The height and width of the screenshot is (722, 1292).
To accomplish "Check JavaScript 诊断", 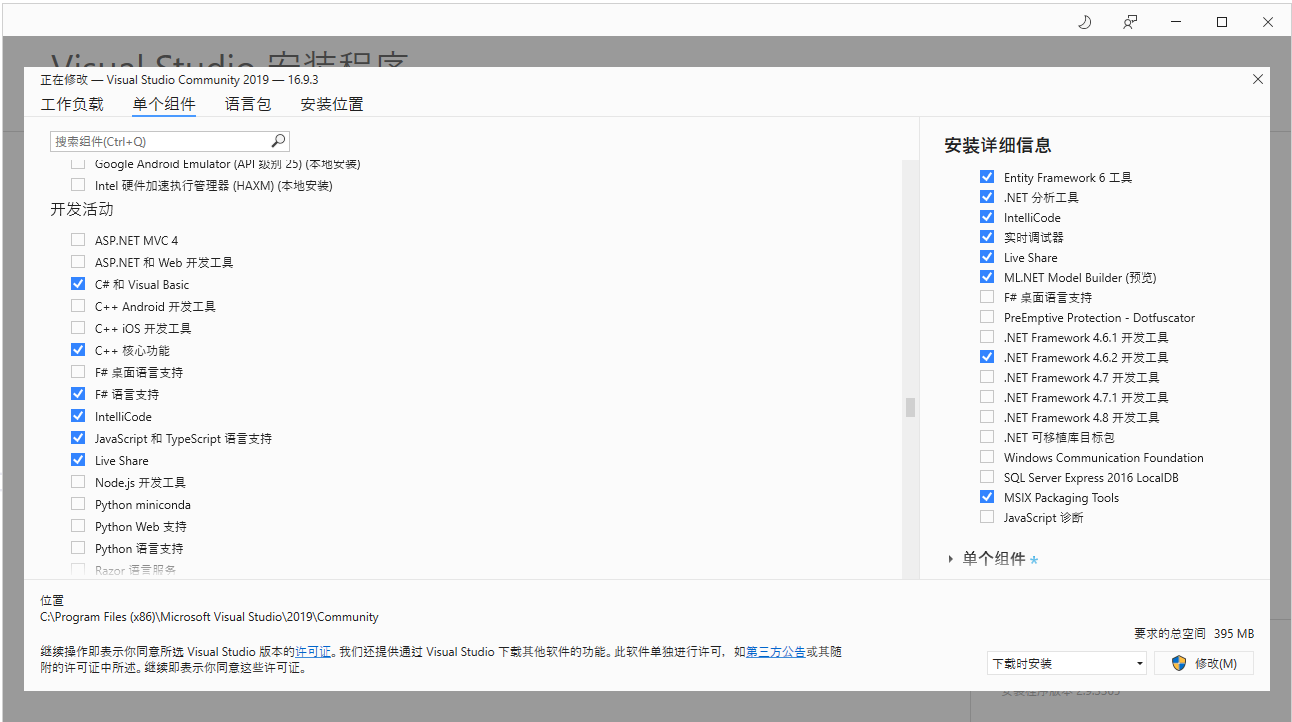I will tap(987, 517).
